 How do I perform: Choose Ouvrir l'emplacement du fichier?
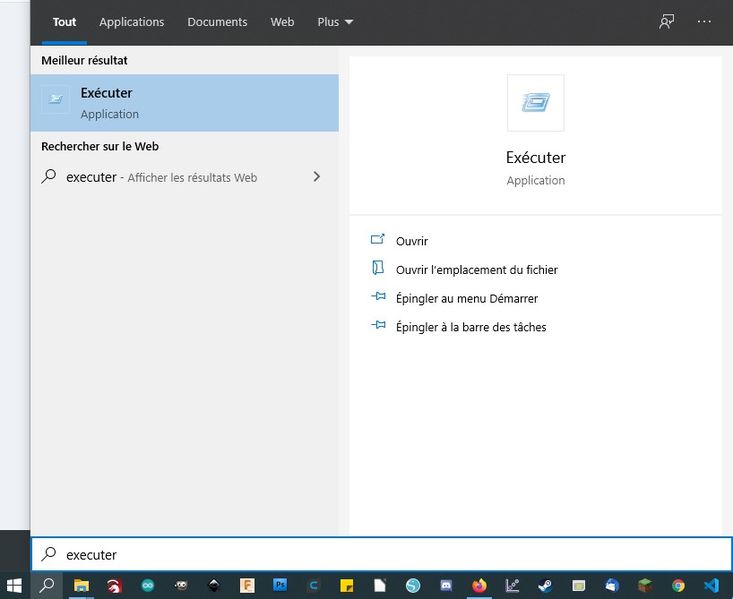click(x=476, y=270)
